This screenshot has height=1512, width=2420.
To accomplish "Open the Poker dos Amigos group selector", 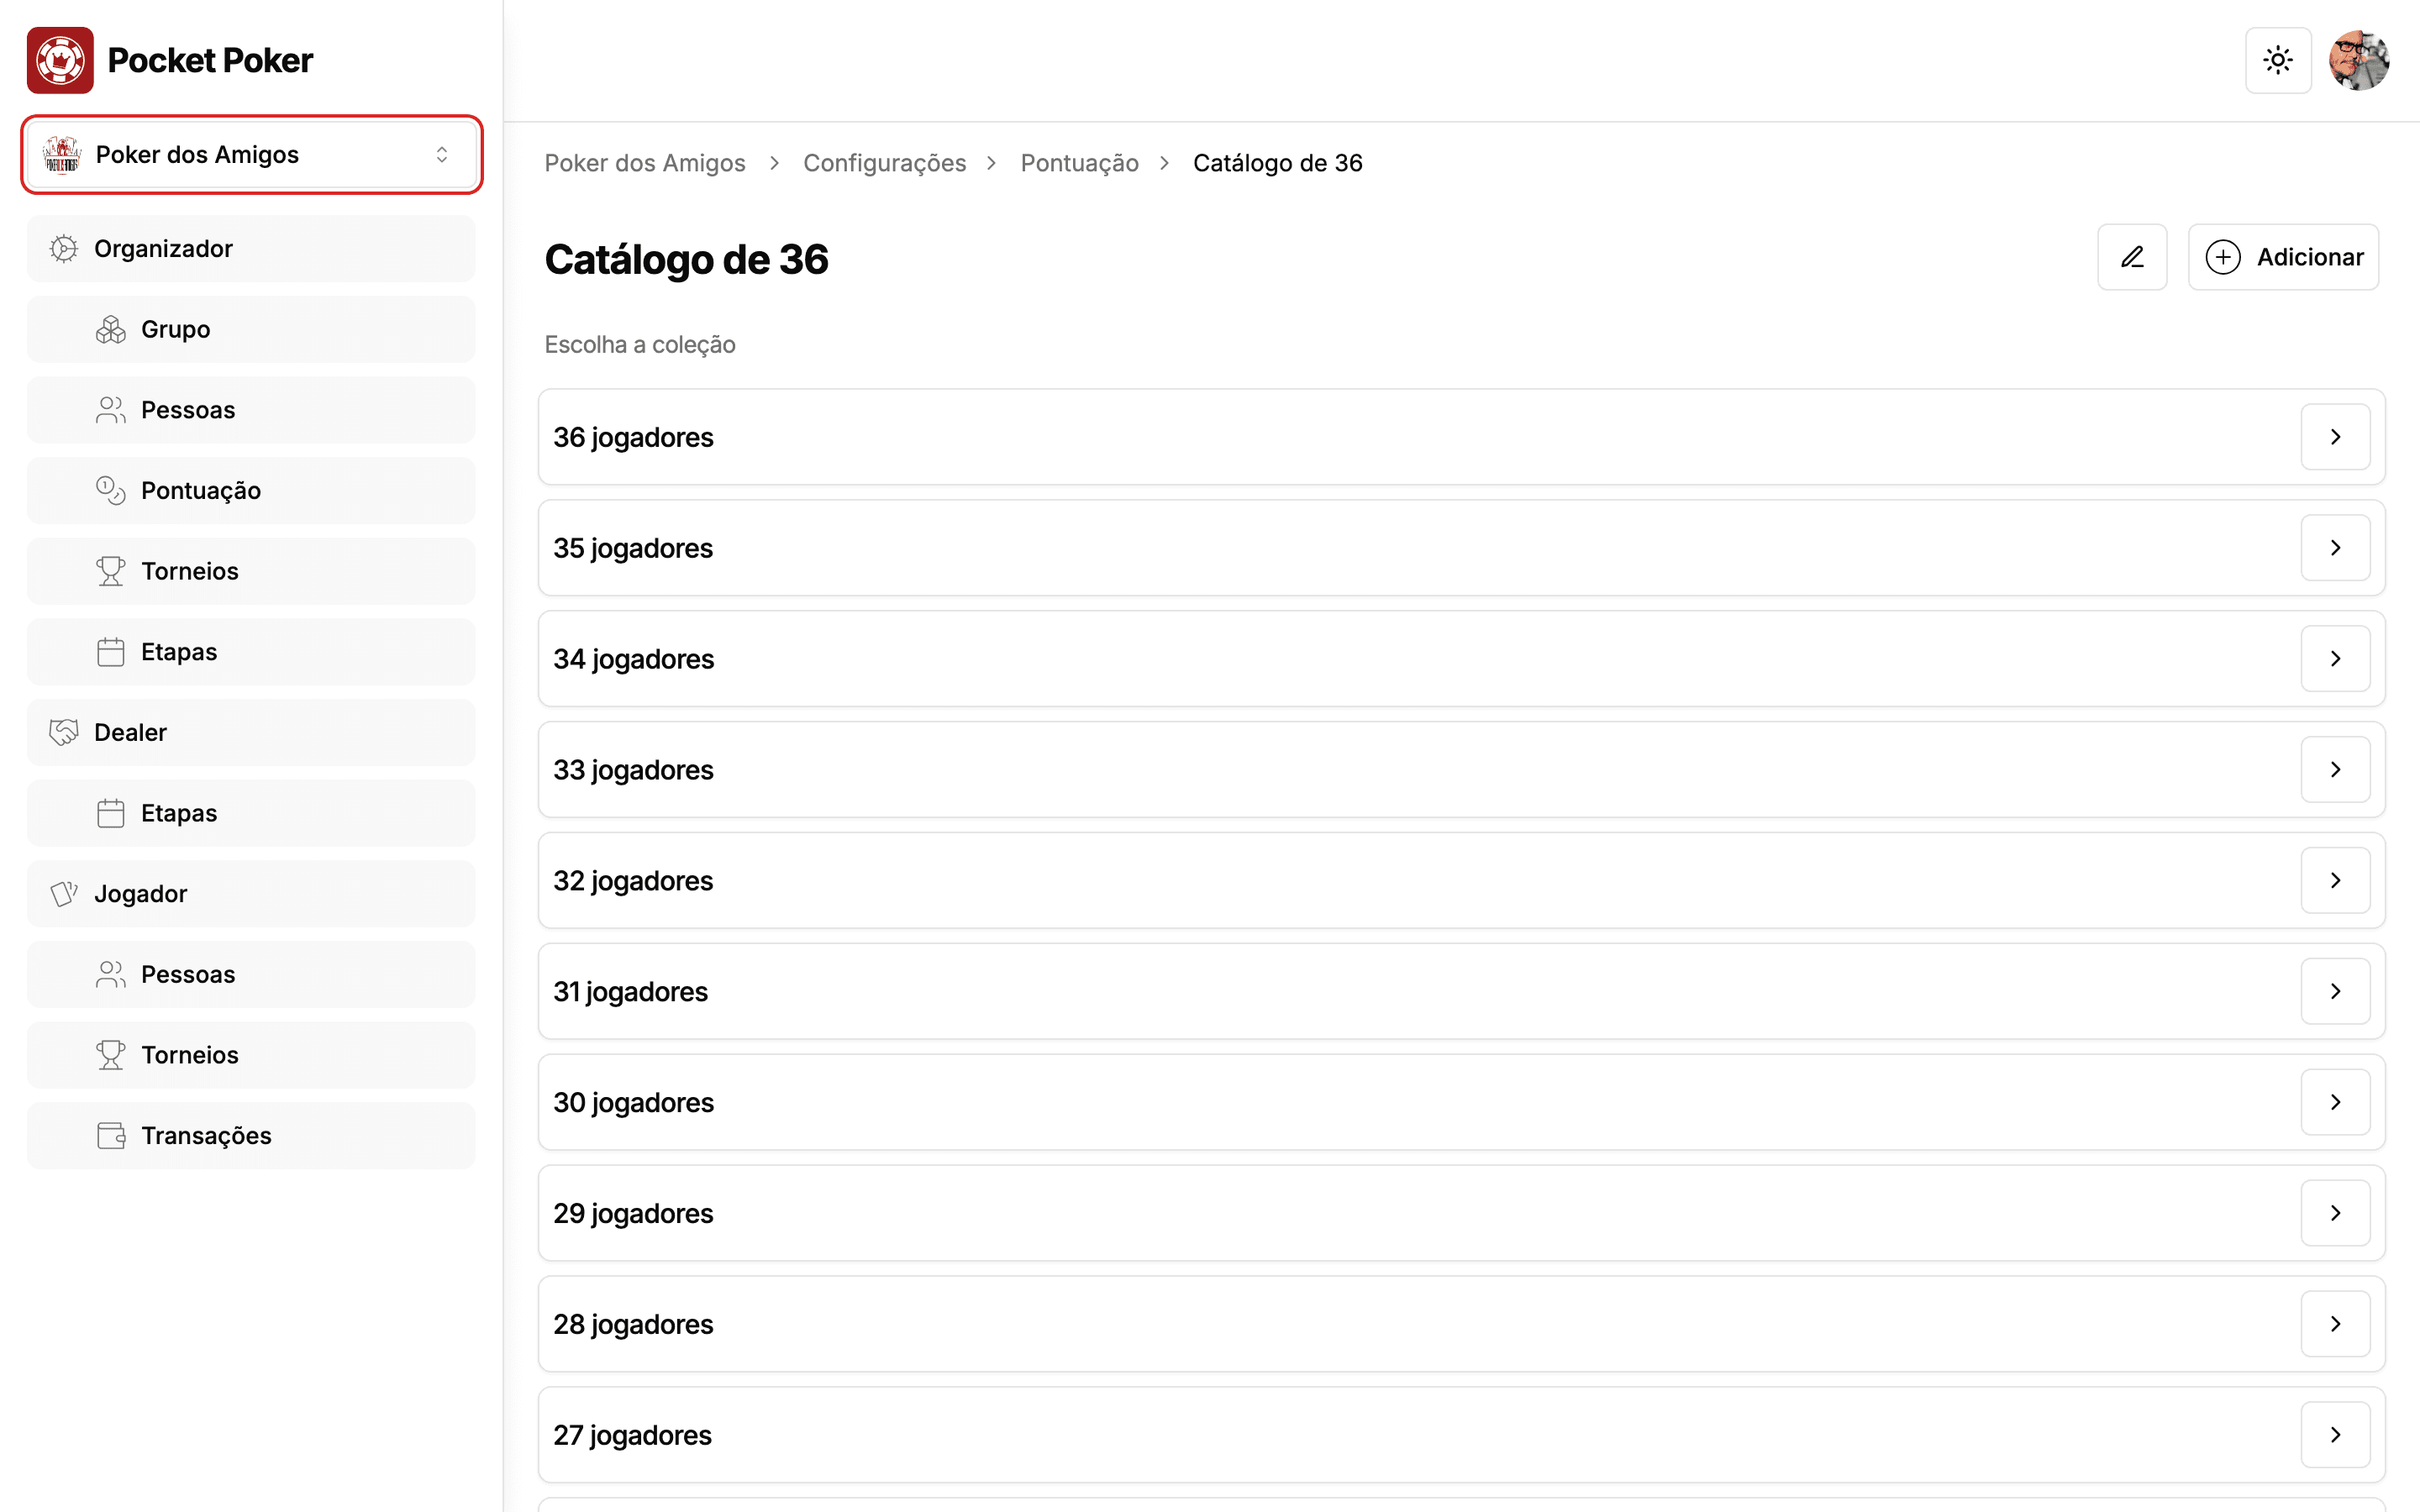I will [x=251, y=155].
